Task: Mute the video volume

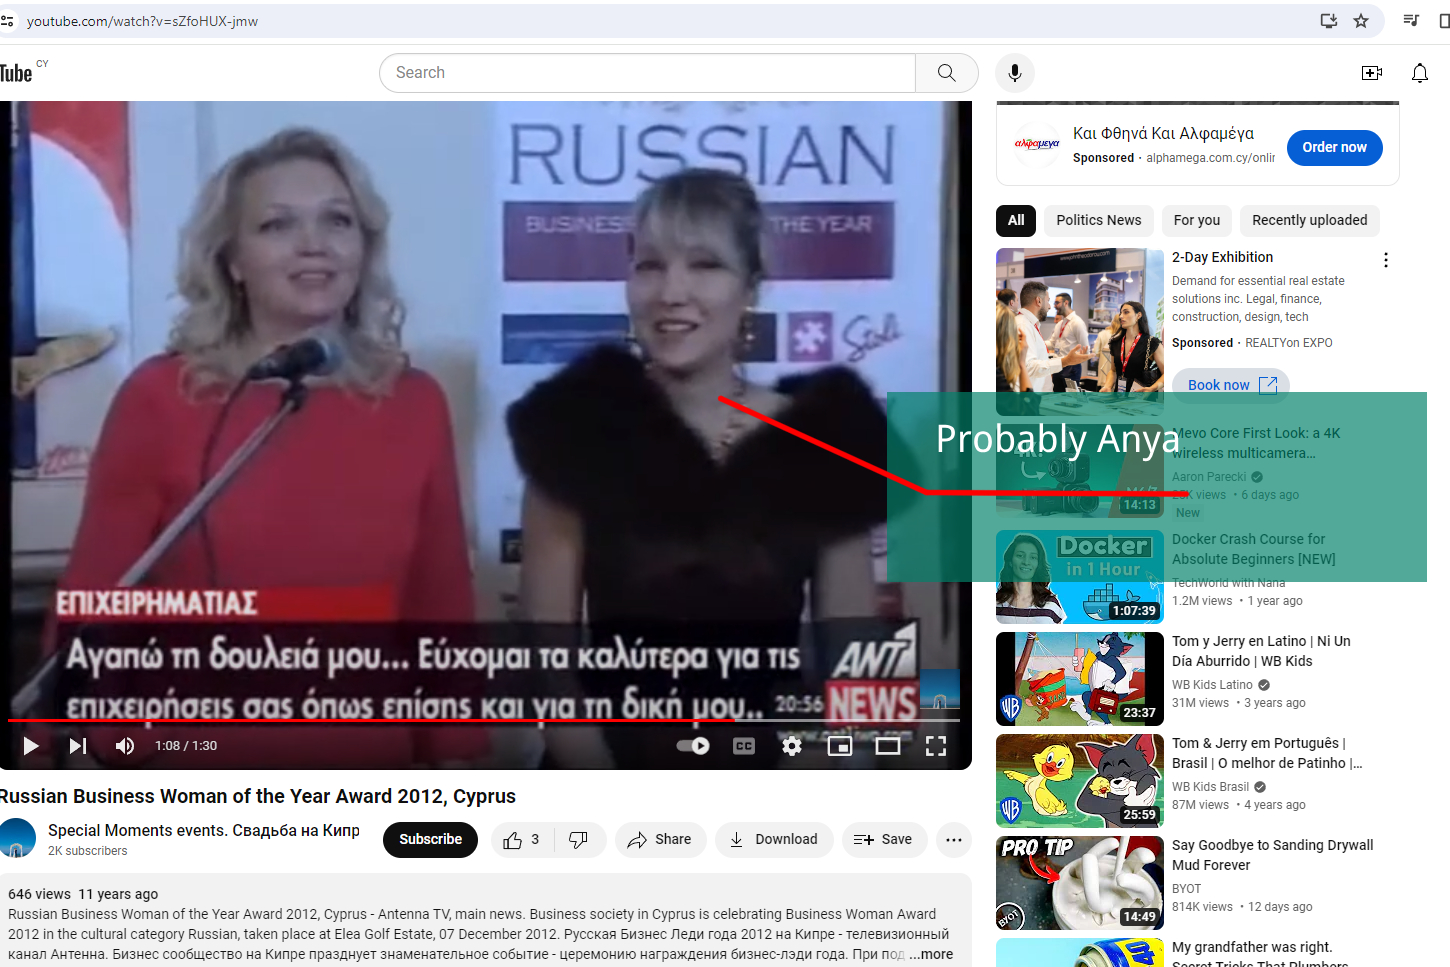Action: [125, 746]
